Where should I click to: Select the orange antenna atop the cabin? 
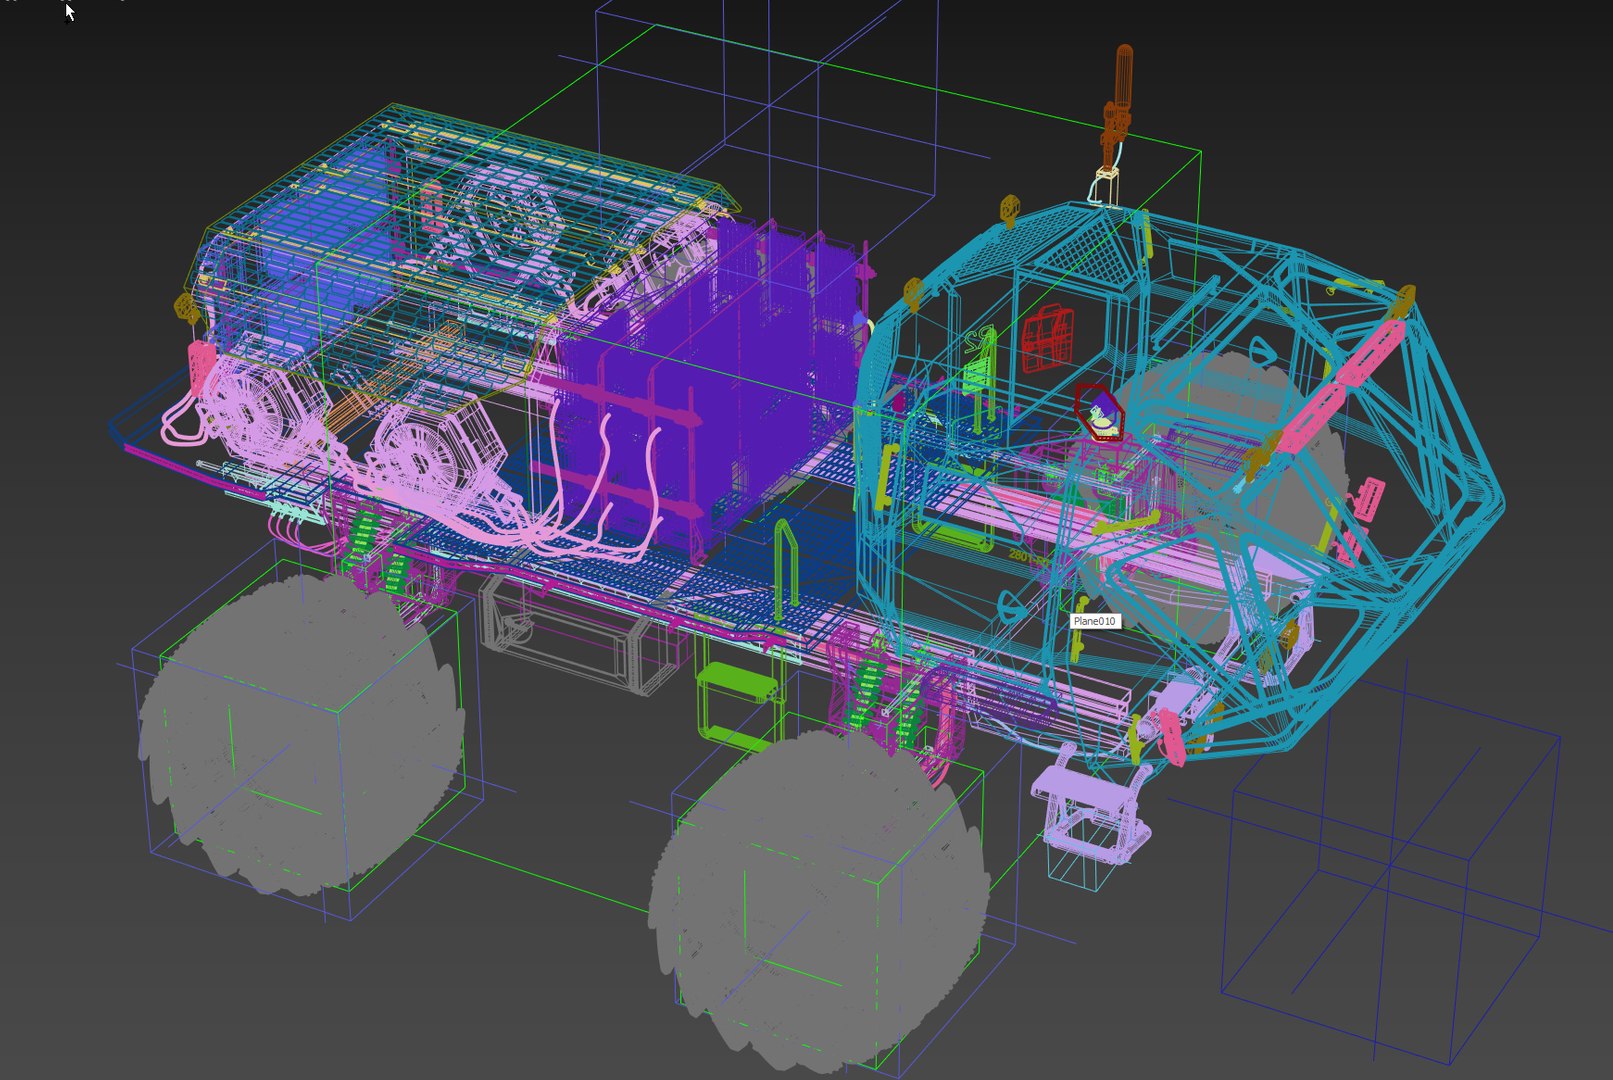(1120, 107)
